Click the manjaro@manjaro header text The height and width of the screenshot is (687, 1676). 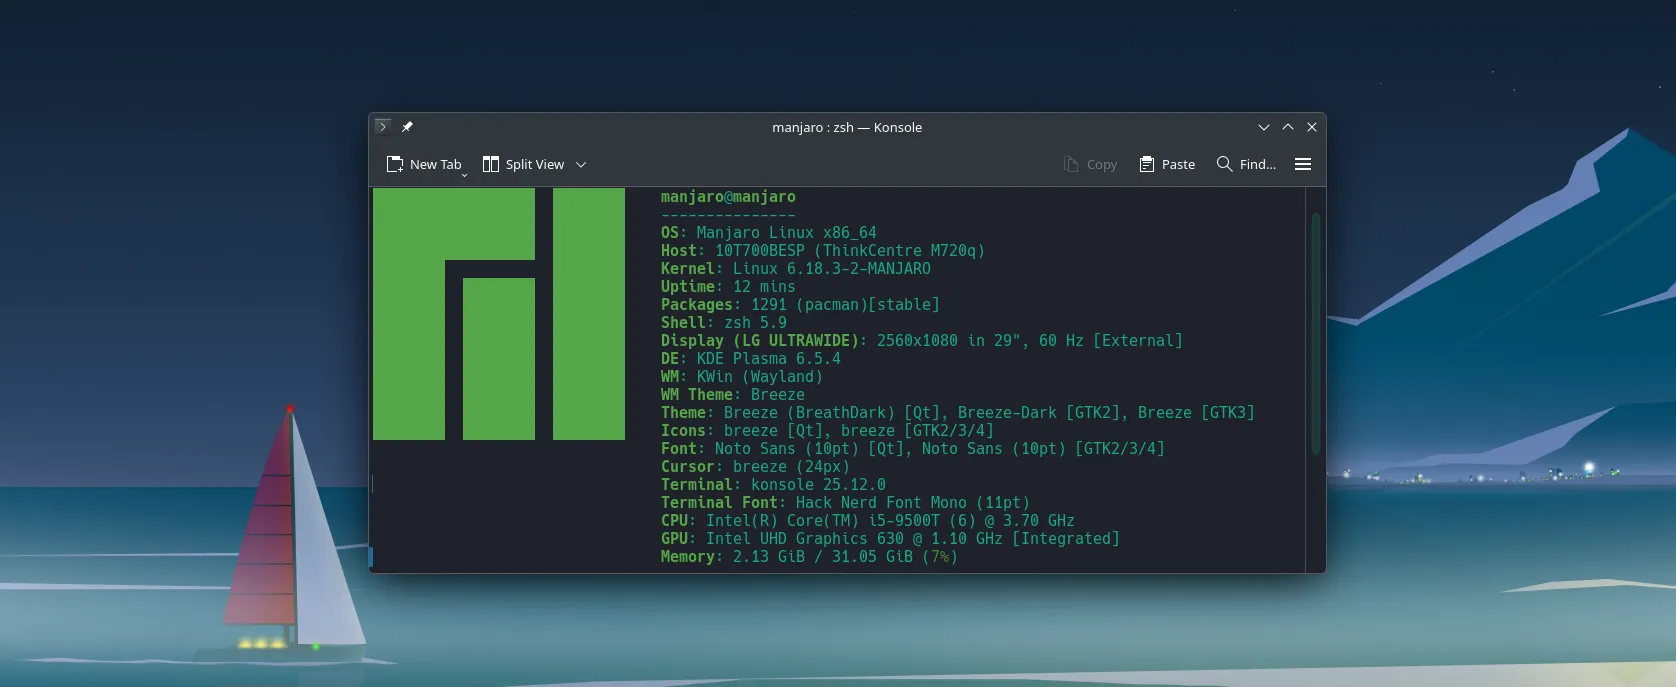pyautogui.click(x=728, y=197)
